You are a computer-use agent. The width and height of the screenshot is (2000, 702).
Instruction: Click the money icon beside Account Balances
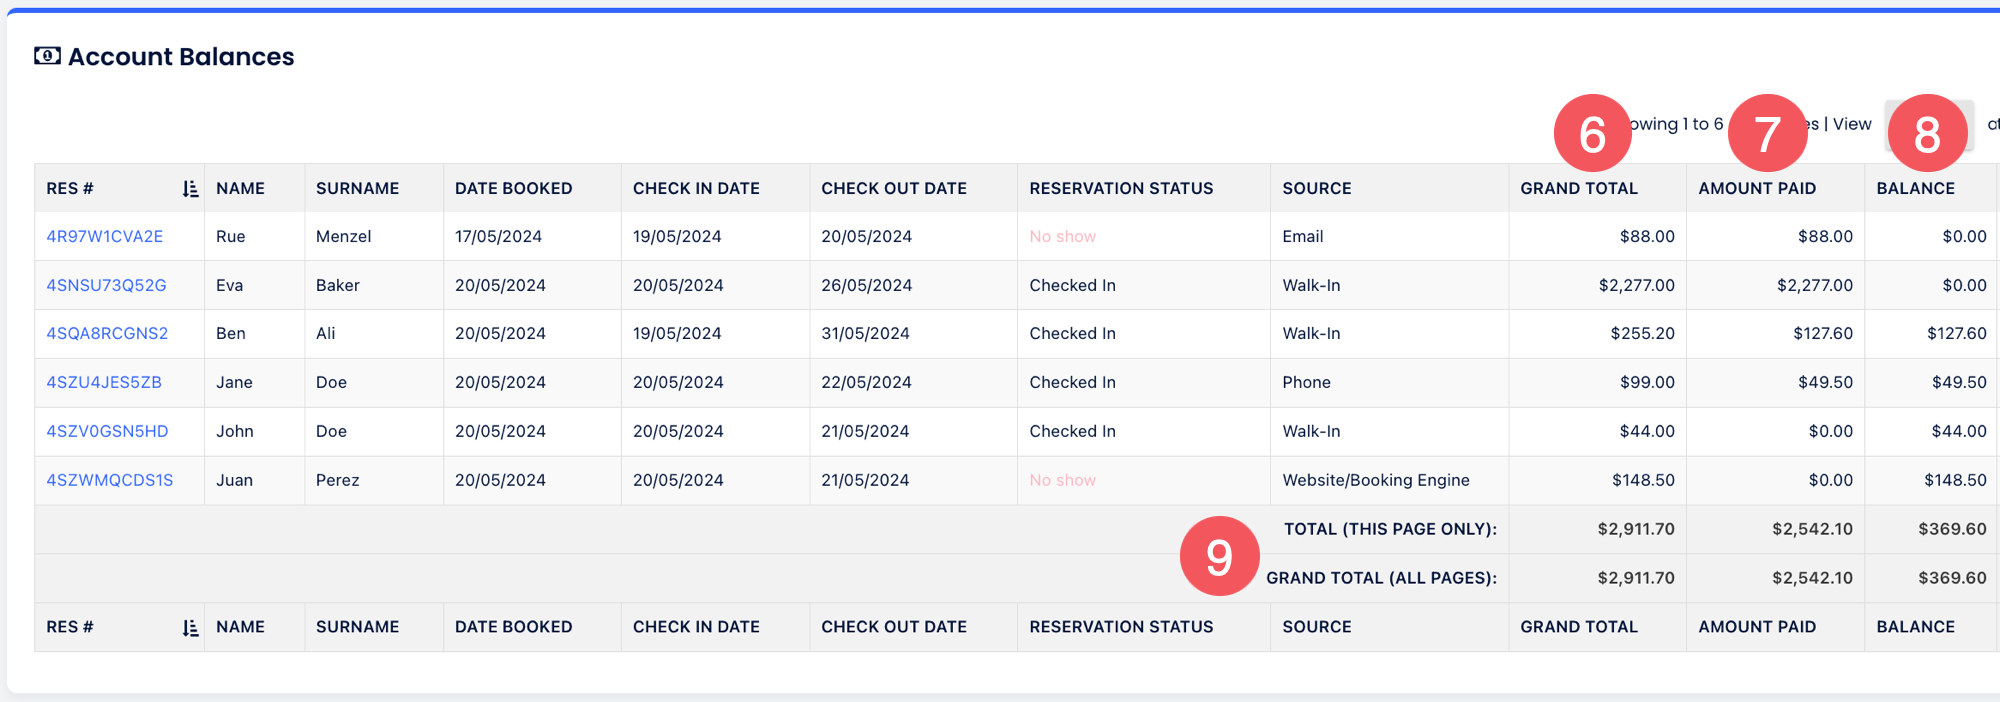[47, 56]
